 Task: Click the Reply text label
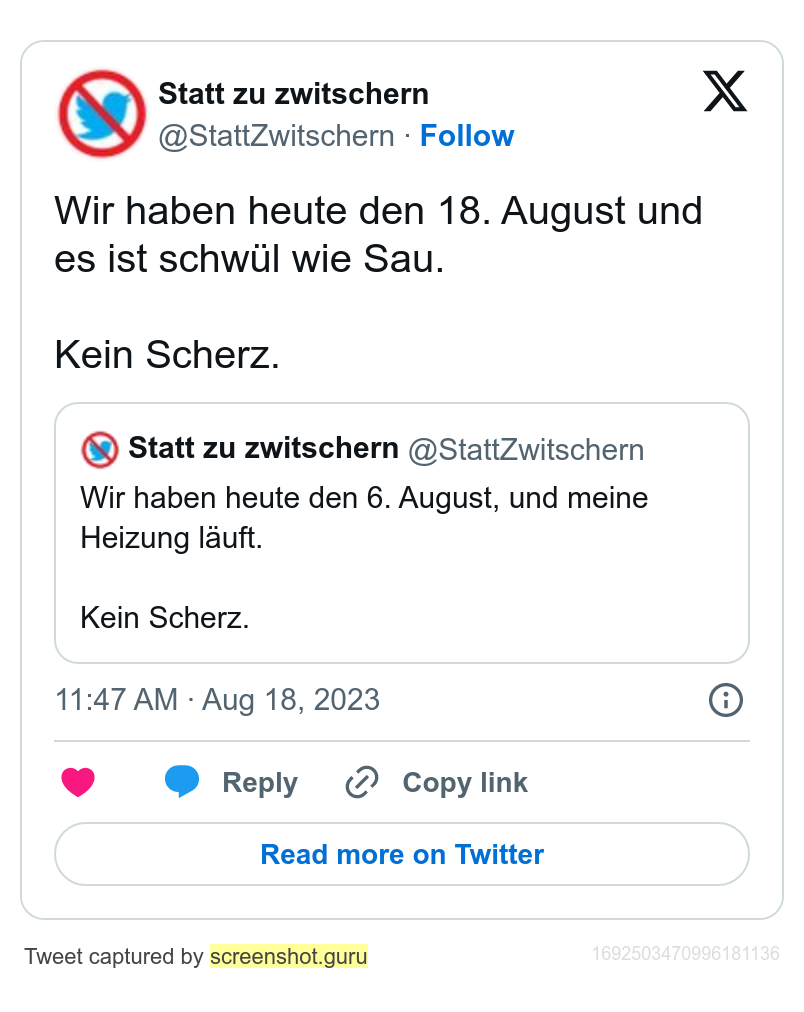[x=260, y=783]
